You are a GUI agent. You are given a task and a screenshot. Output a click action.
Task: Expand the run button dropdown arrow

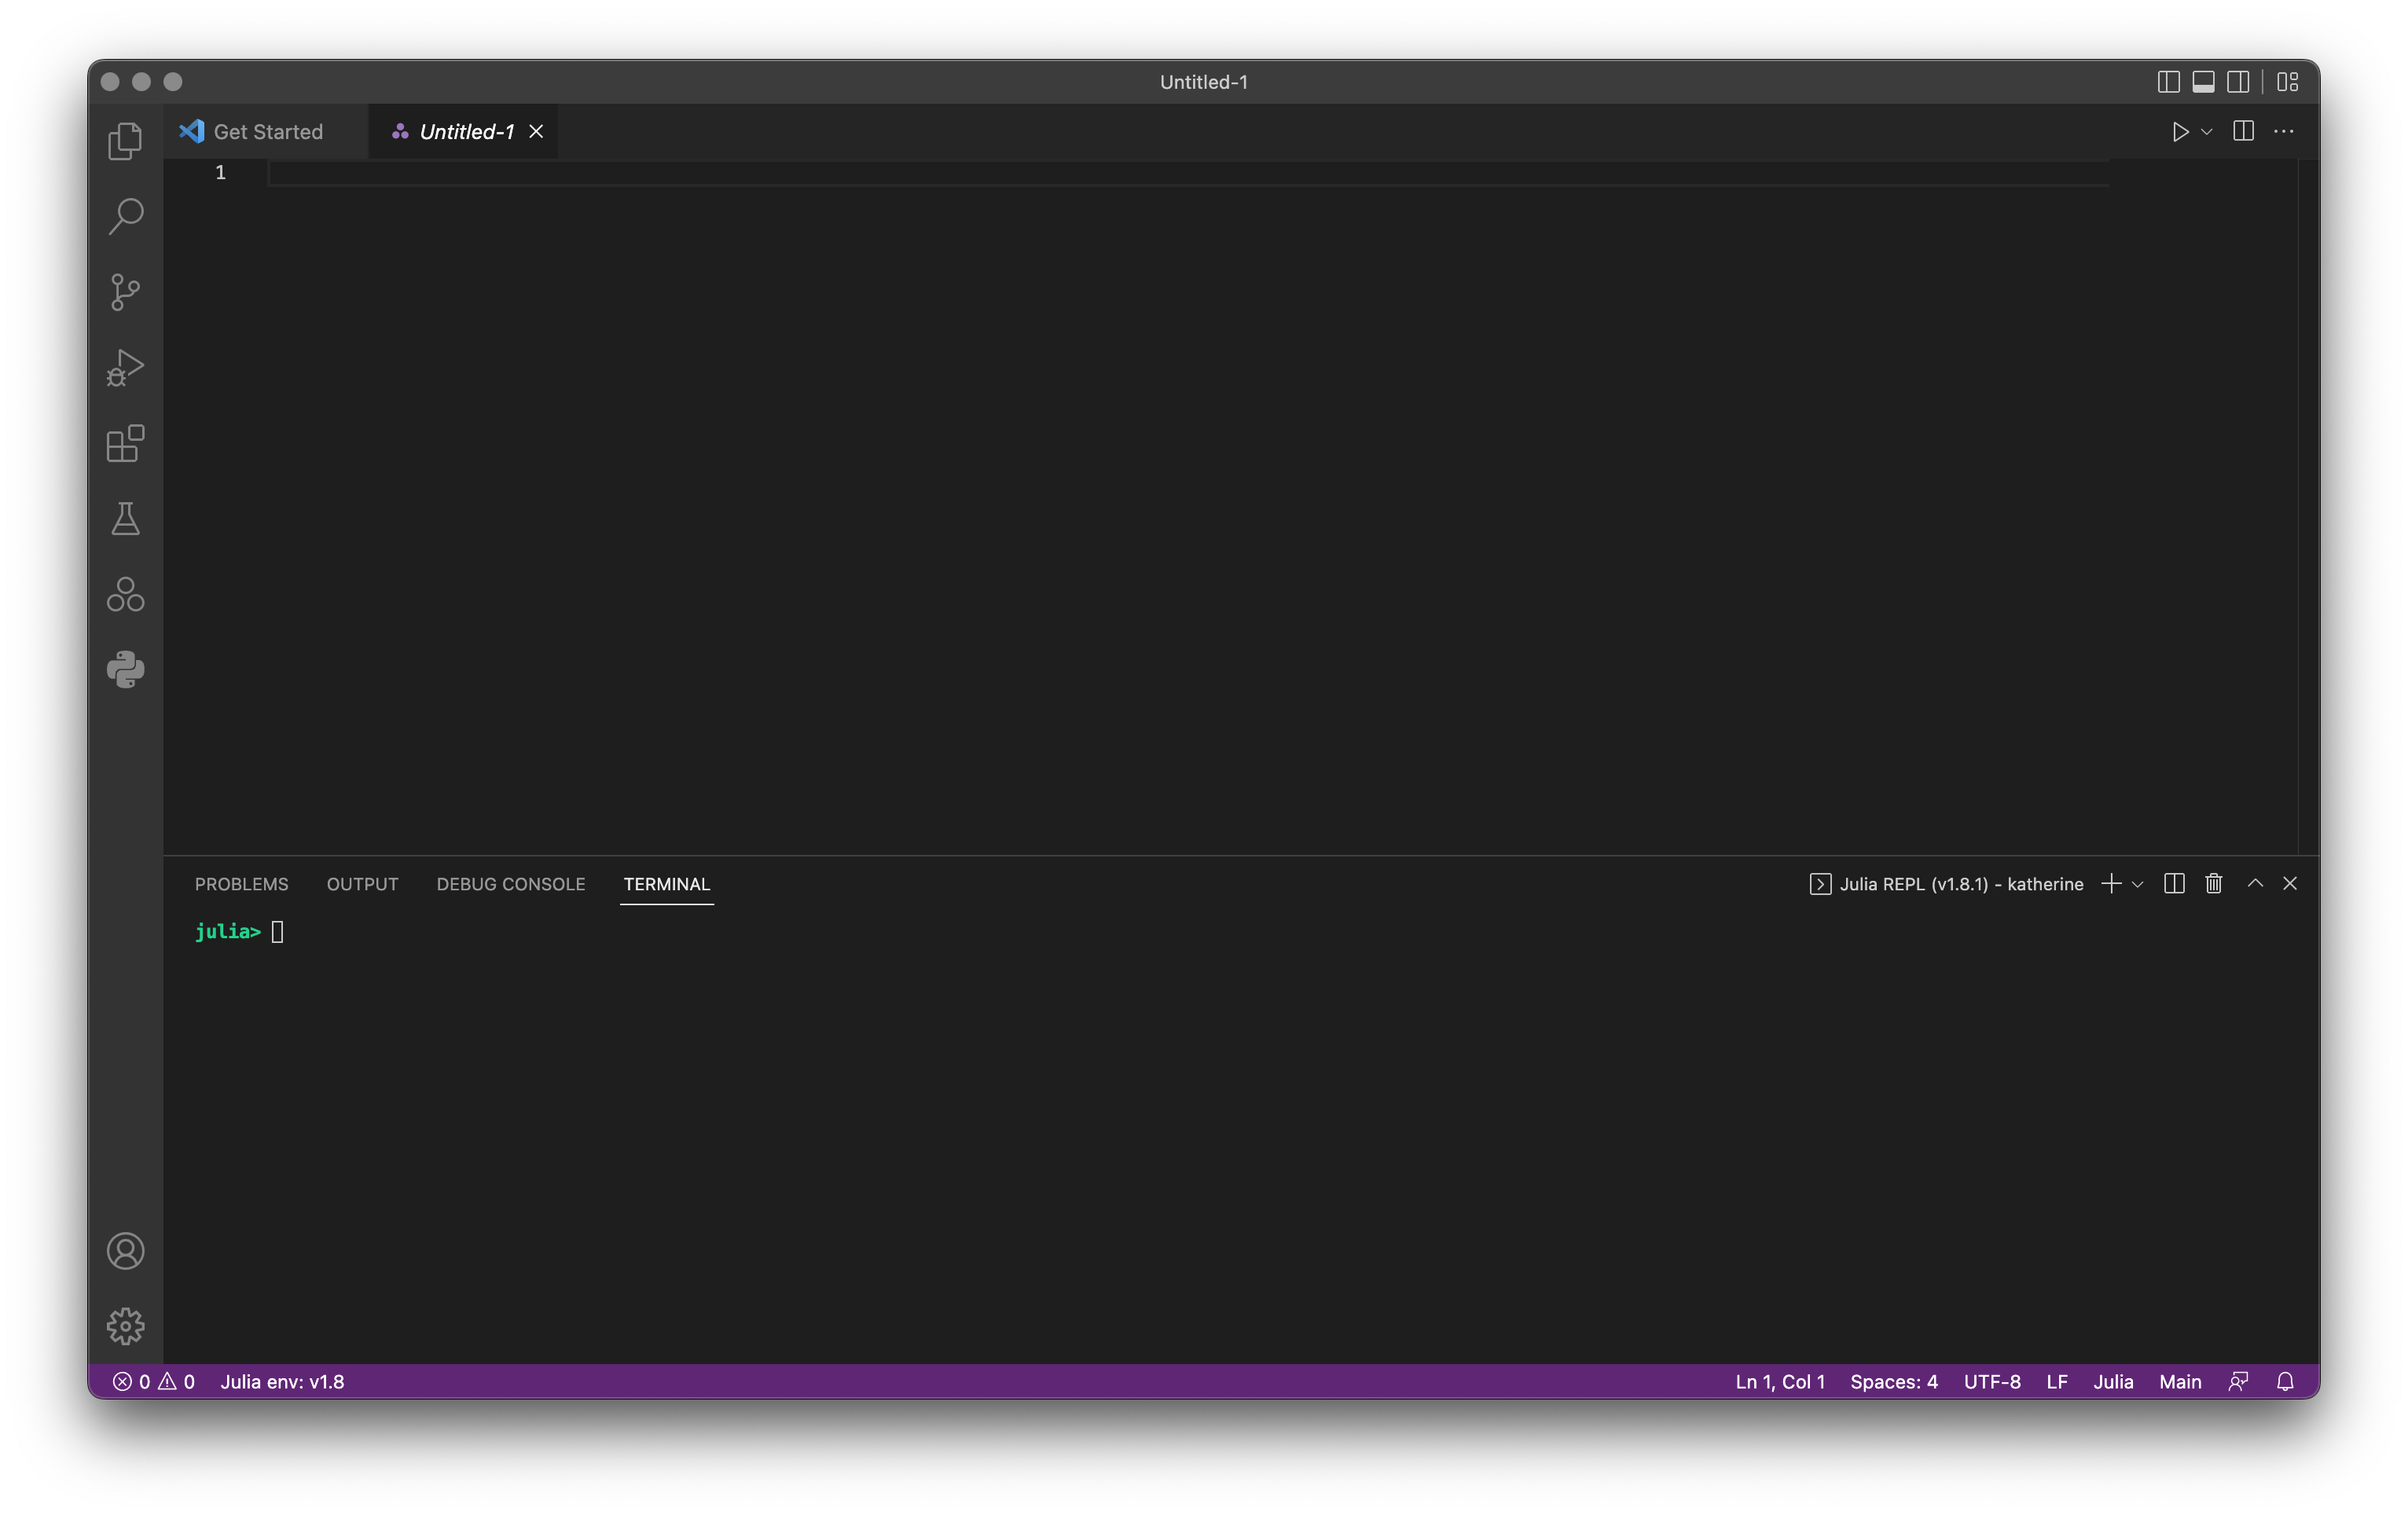[x=2207, y=132]
